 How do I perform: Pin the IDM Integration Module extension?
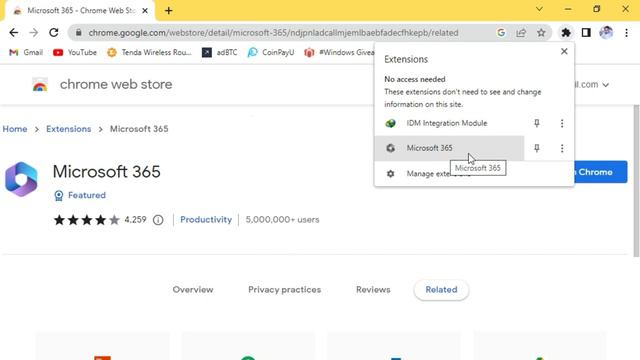pyautogui.click(x=537, y=123)
